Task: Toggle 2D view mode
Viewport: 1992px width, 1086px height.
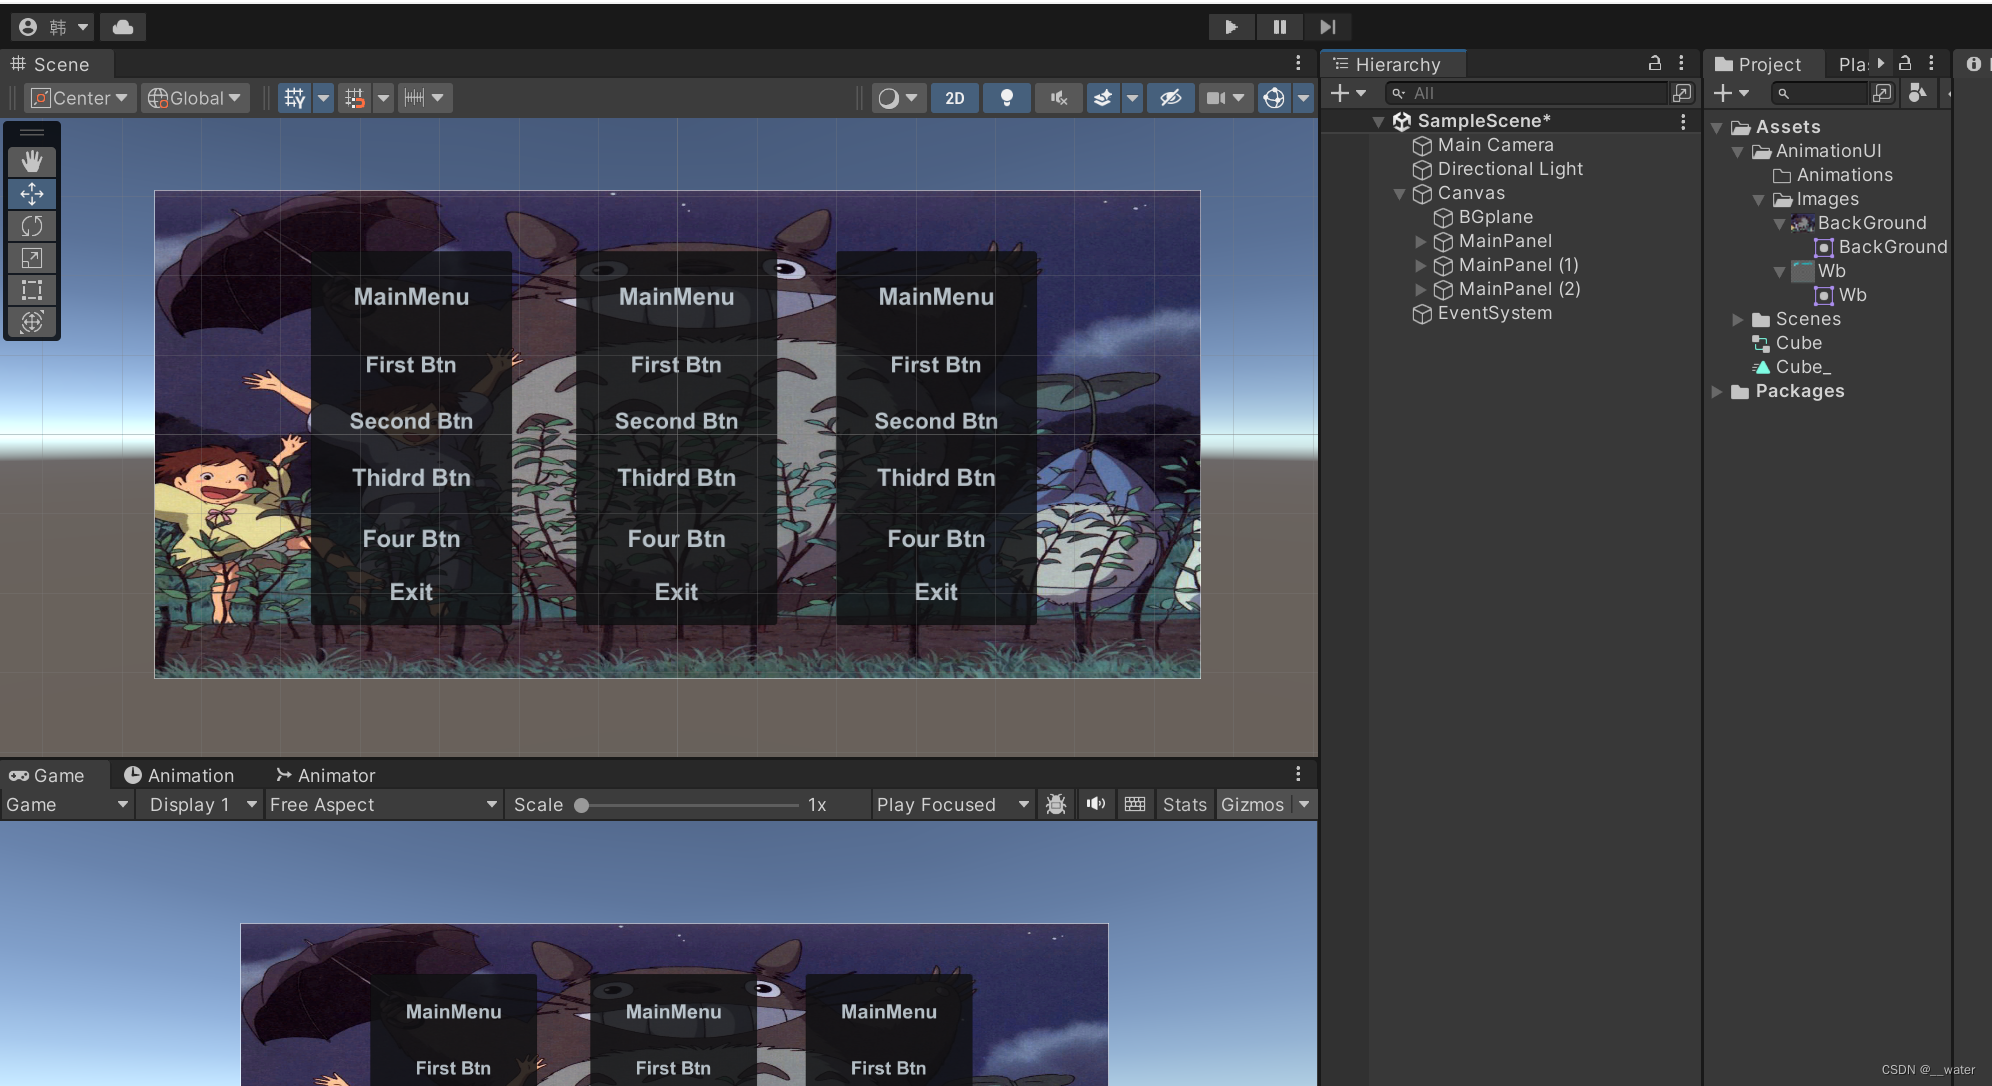Action: tap(955, 98)
